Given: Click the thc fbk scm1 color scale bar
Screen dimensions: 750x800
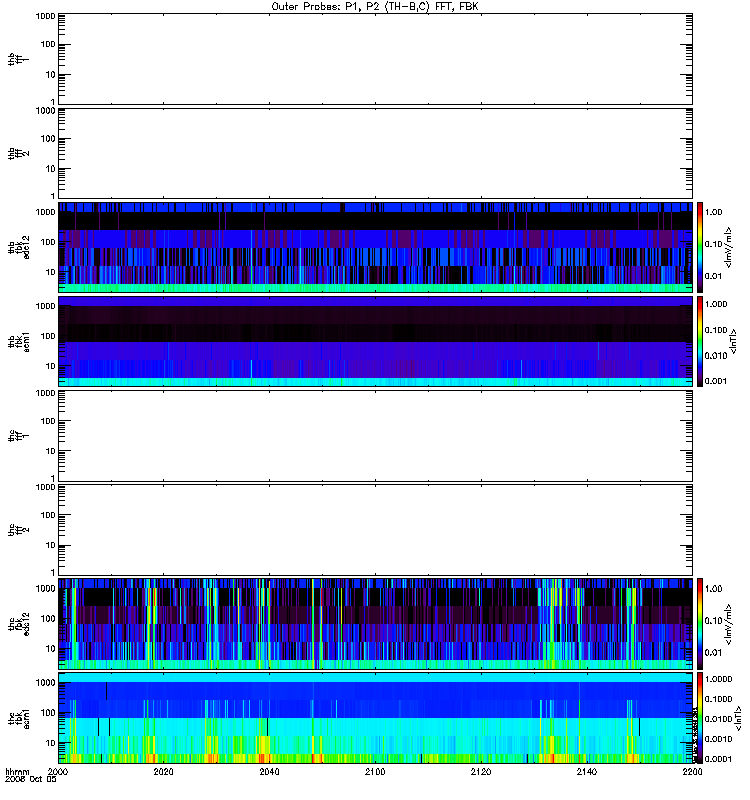Looking at the screenshot, I should click(700, 718).
